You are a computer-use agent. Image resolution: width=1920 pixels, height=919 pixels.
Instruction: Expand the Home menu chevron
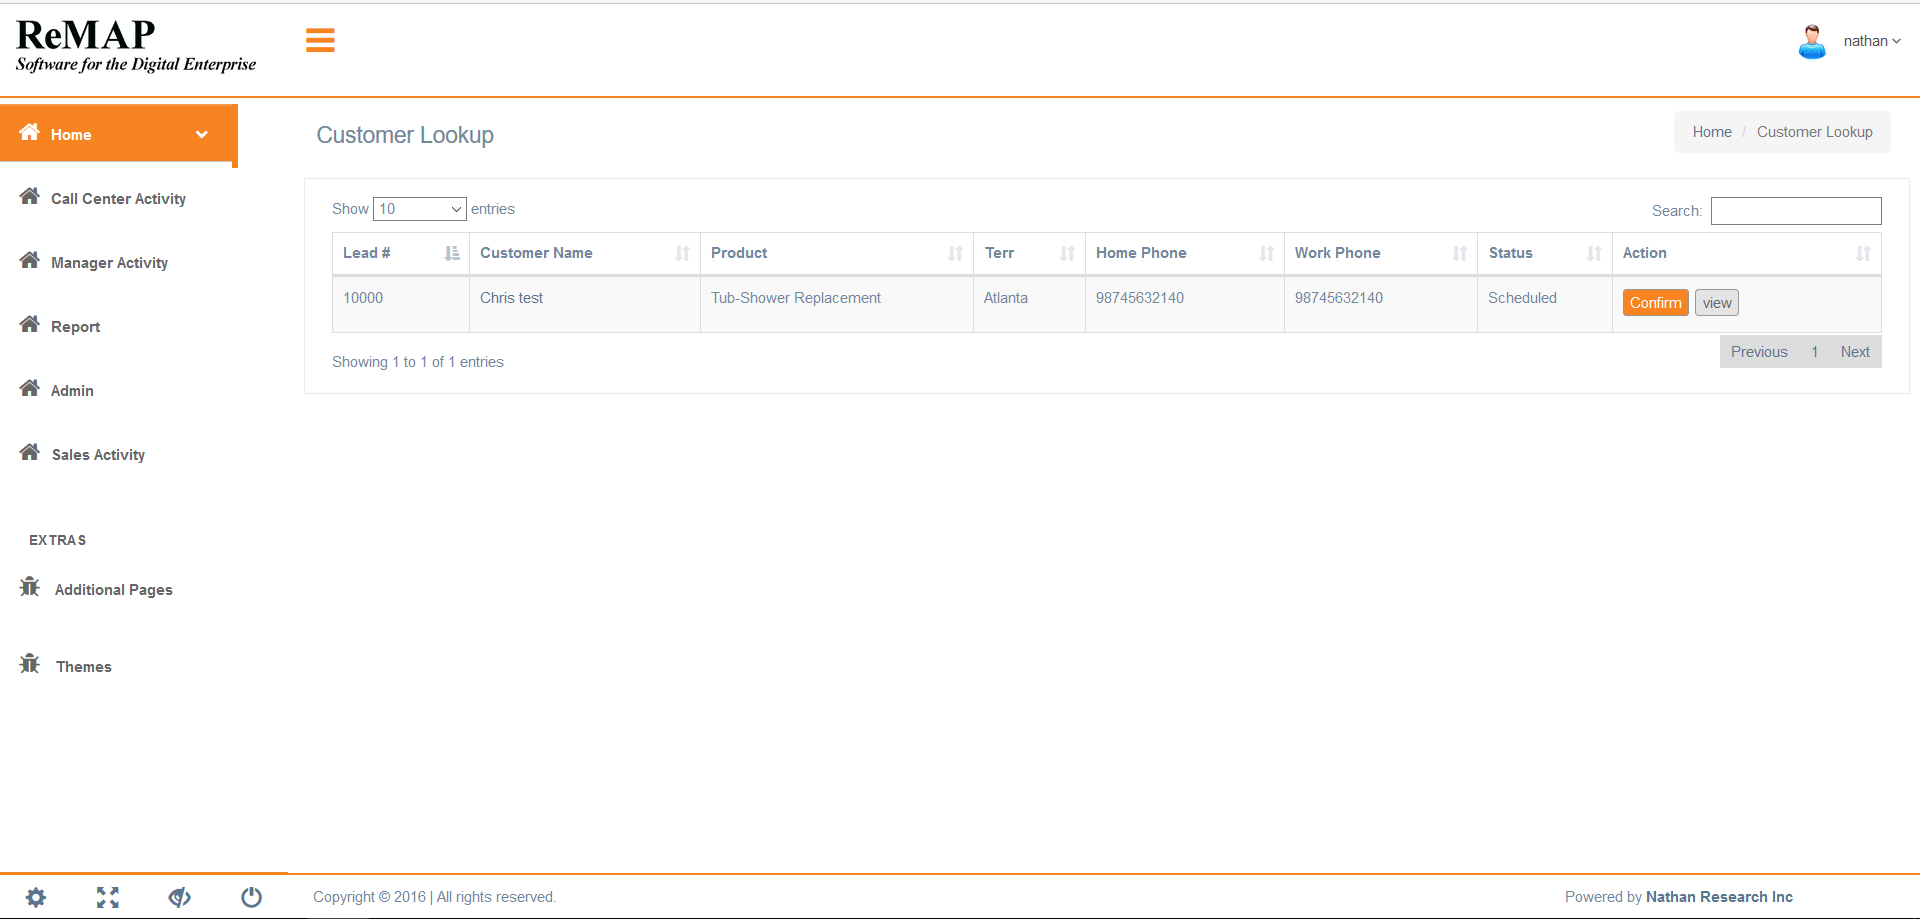pyautogui.click(x=202, y=134)
